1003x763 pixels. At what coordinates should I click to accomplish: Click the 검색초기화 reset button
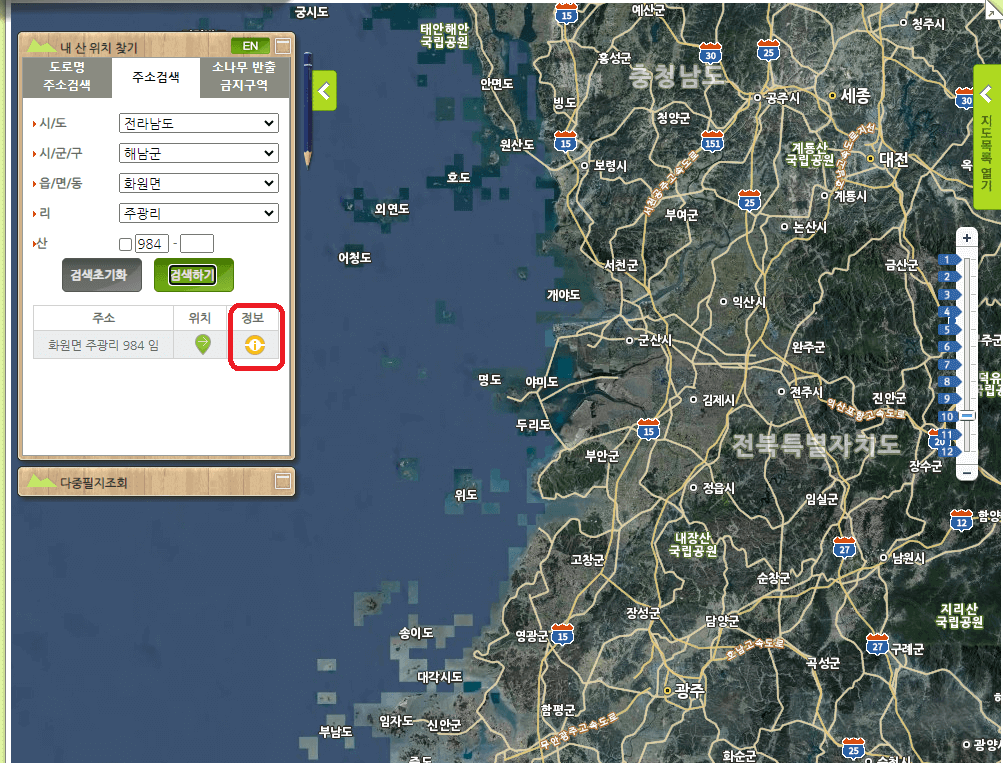[102, 275]
